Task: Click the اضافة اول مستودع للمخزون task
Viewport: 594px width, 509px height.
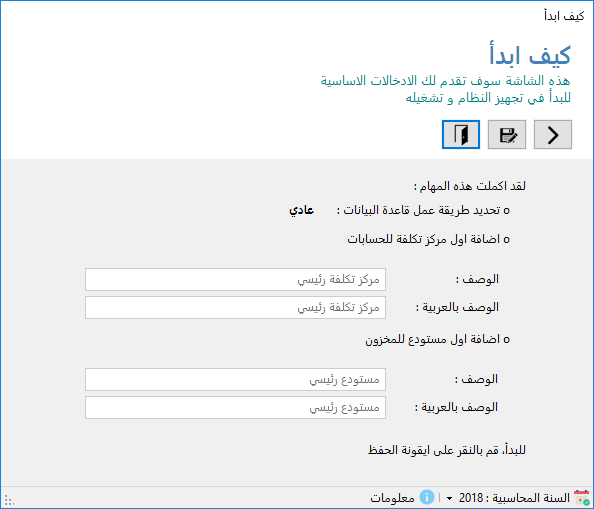Action: pos(438,339)
